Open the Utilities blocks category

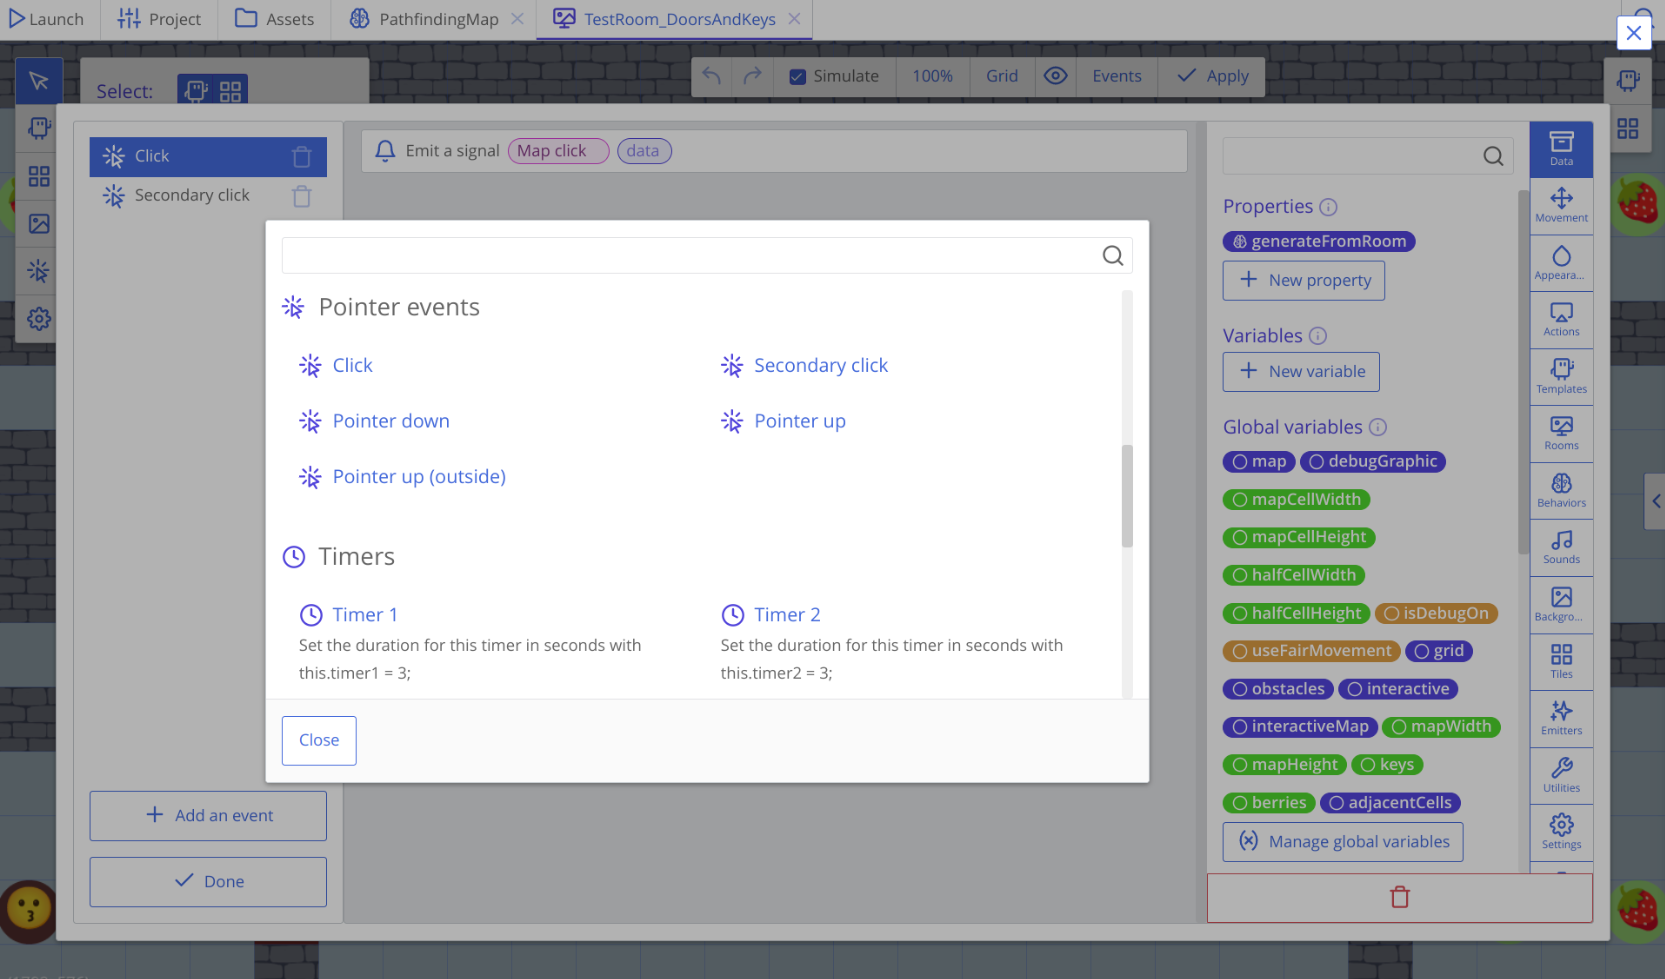[1561, 776]
